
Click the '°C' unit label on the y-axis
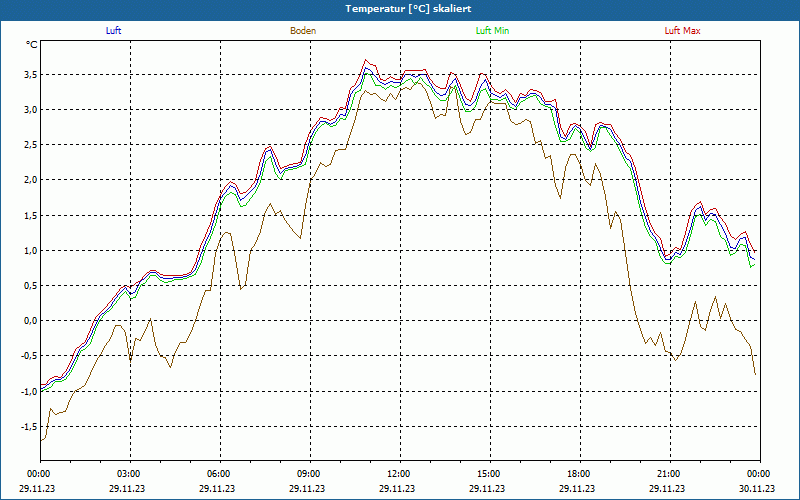32,45
